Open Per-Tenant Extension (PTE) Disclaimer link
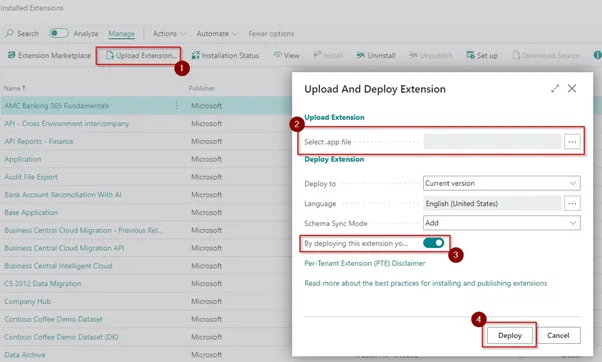Image resolution: width=602 pixels, height=362 pixels. click(365, 263)
